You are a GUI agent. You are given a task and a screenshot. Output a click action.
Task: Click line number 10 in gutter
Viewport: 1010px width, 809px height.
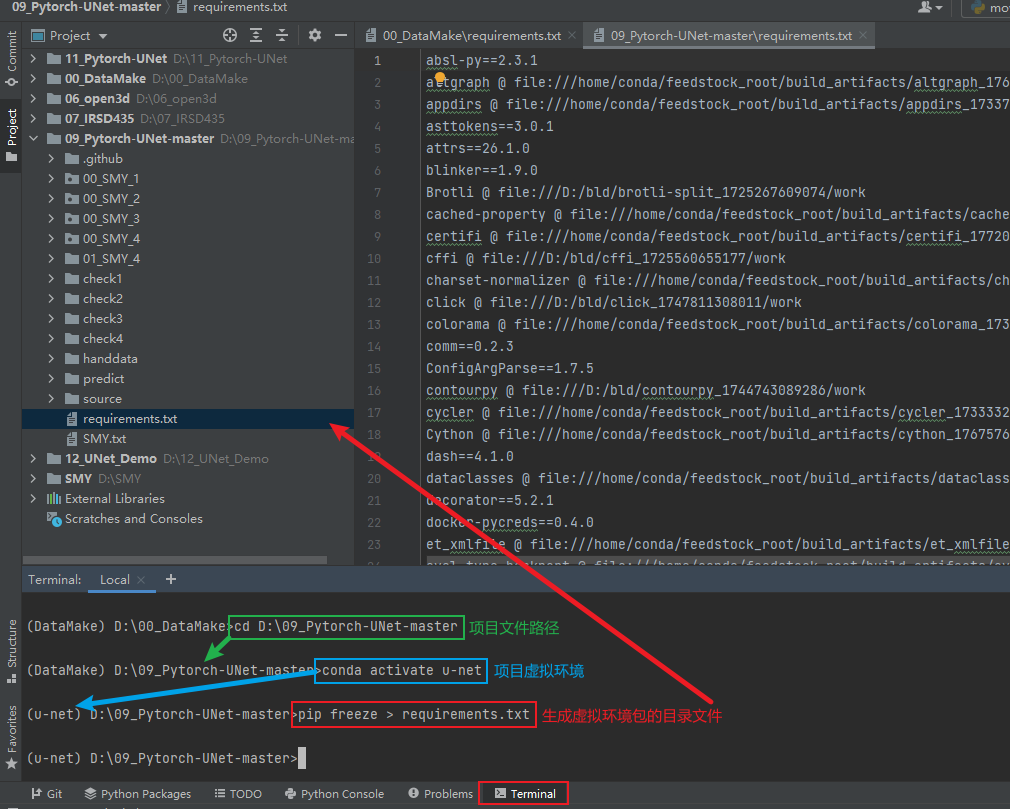click(x=374, y=258)
